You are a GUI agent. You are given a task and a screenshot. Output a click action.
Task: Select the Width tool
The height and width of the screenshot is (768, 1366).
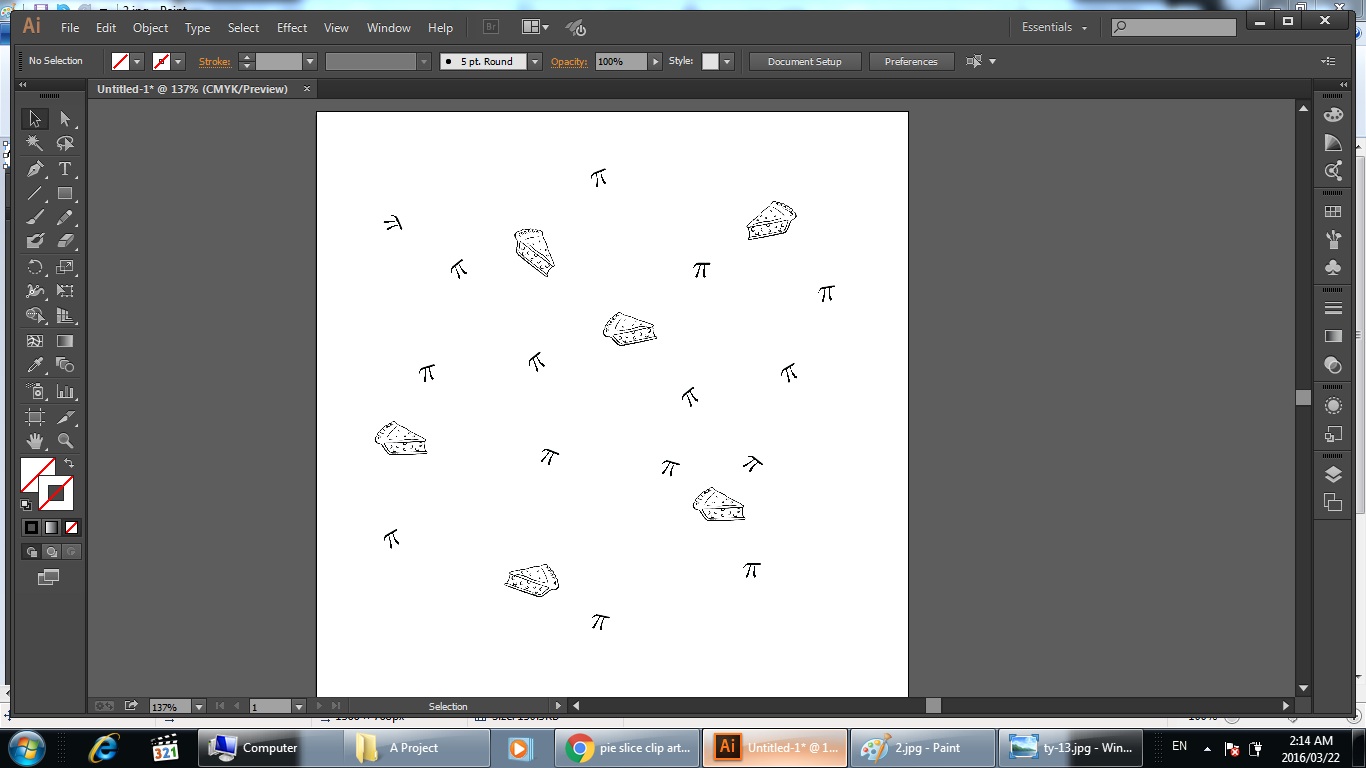(35, 291)
